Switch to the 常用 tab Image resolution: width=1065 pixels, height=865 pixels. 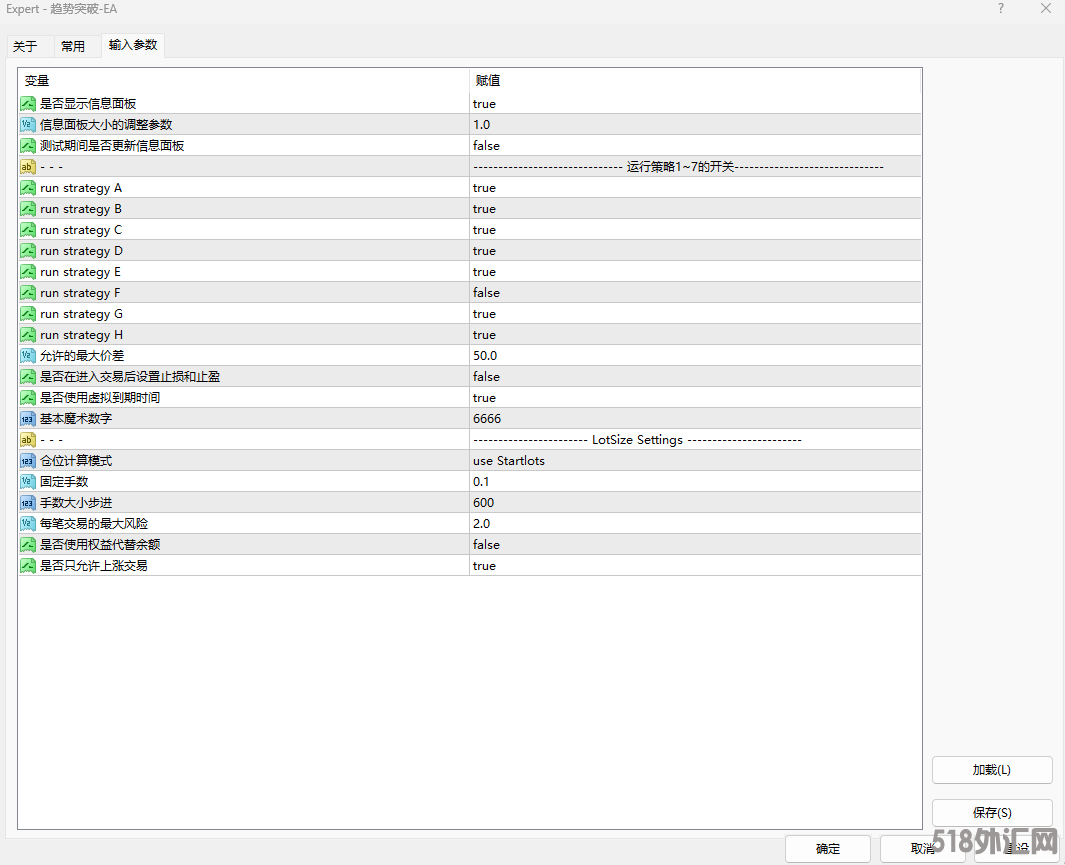click(x=73, y=46)
